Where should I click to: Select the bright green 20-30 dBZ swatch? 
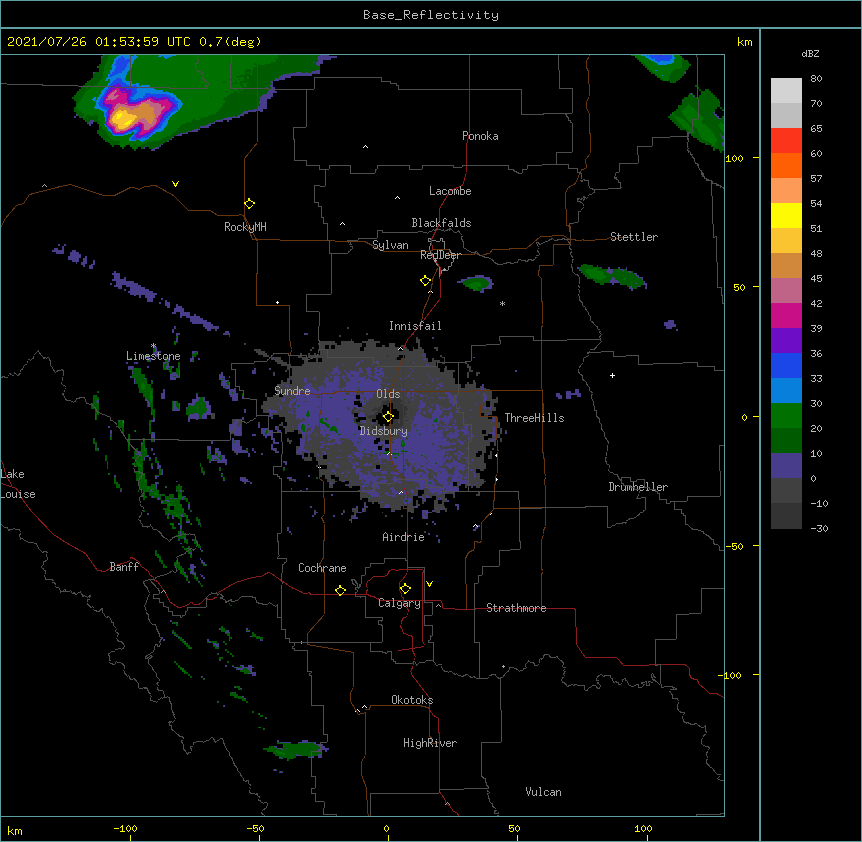click(786, 416)
